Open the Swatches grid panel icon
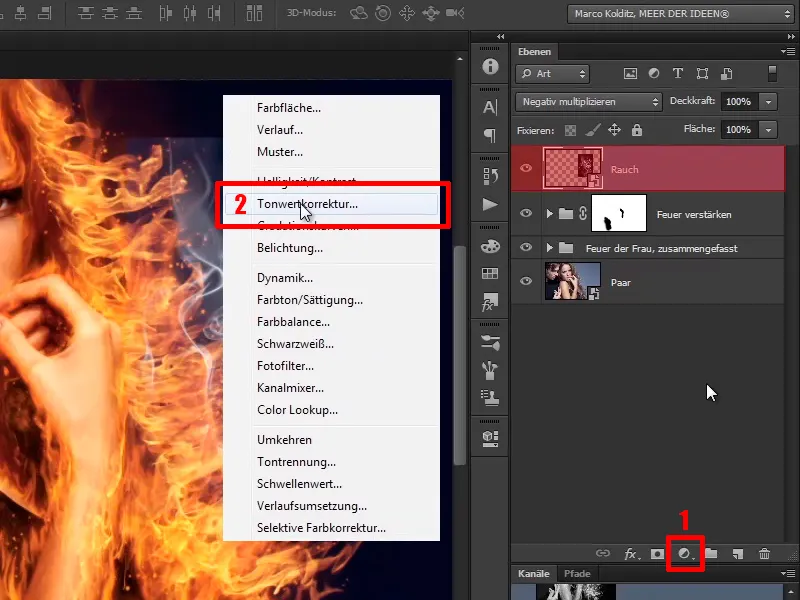This screenshot has width=800, height=600. 490,274
